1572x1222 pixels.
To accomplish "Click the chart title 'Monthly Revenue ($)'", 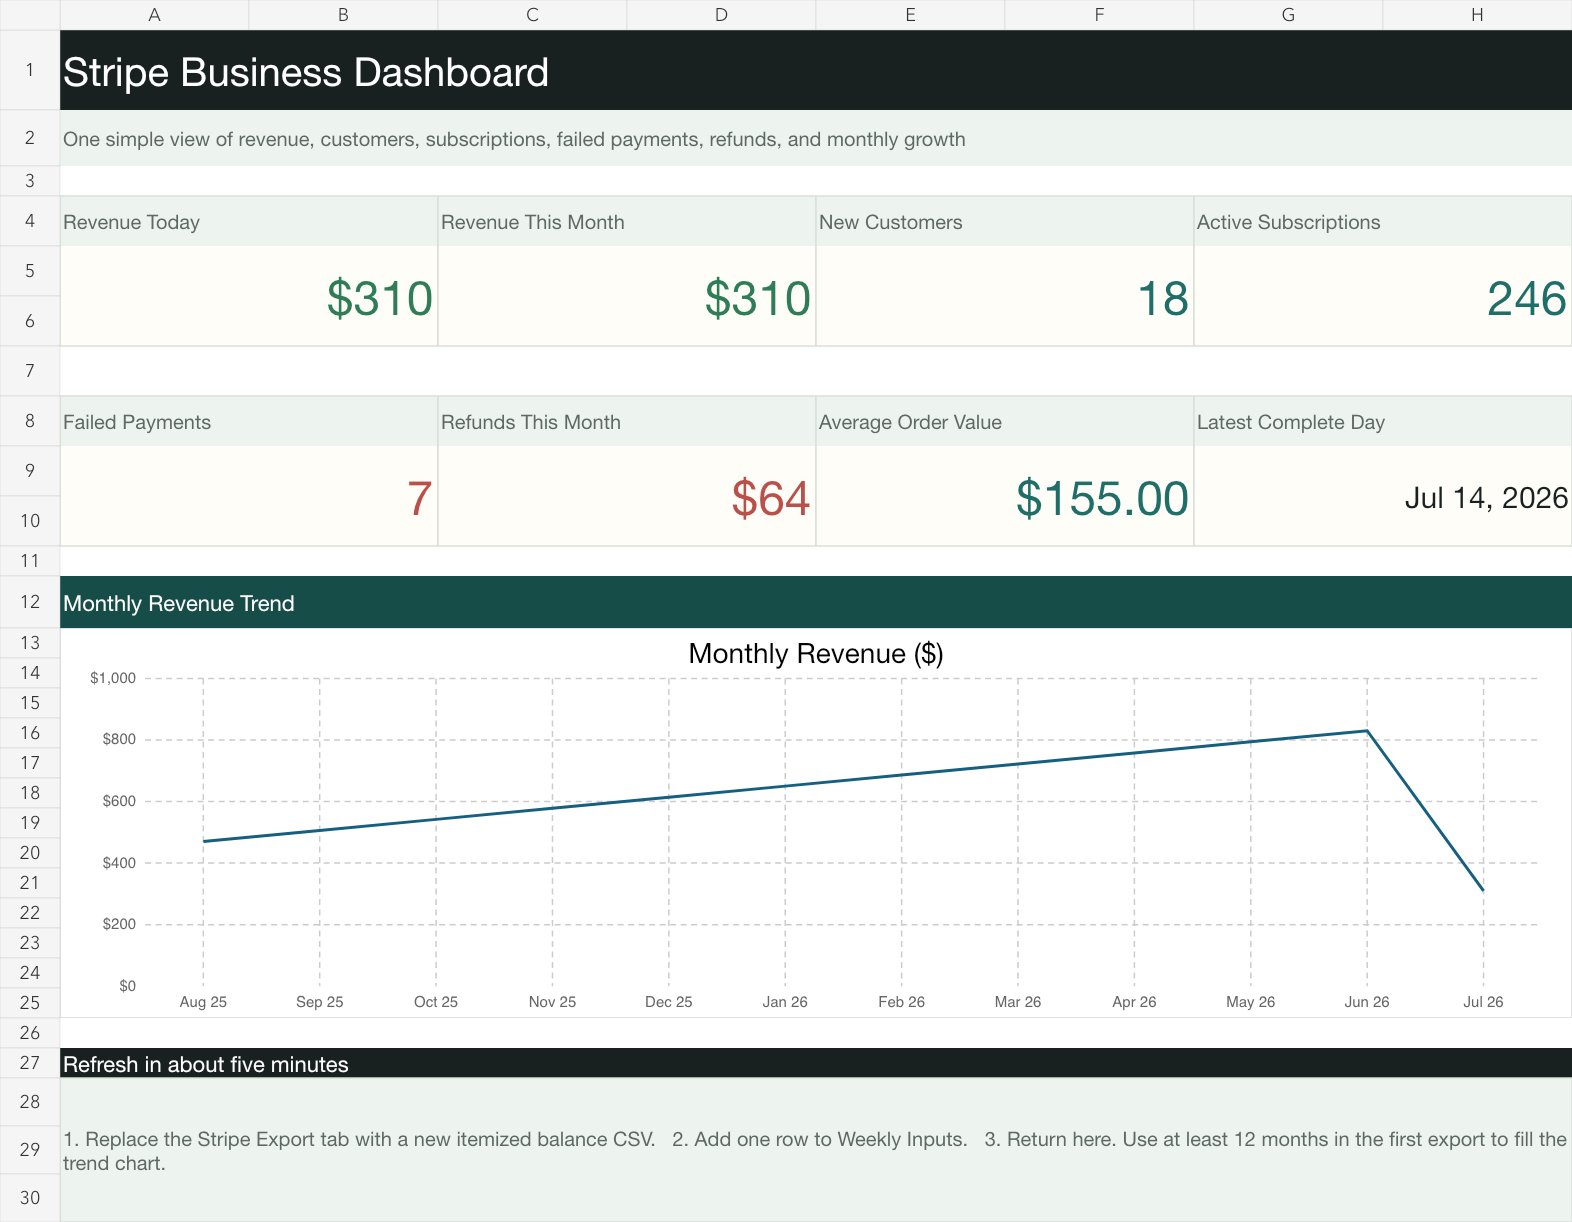I will [816, 653].
